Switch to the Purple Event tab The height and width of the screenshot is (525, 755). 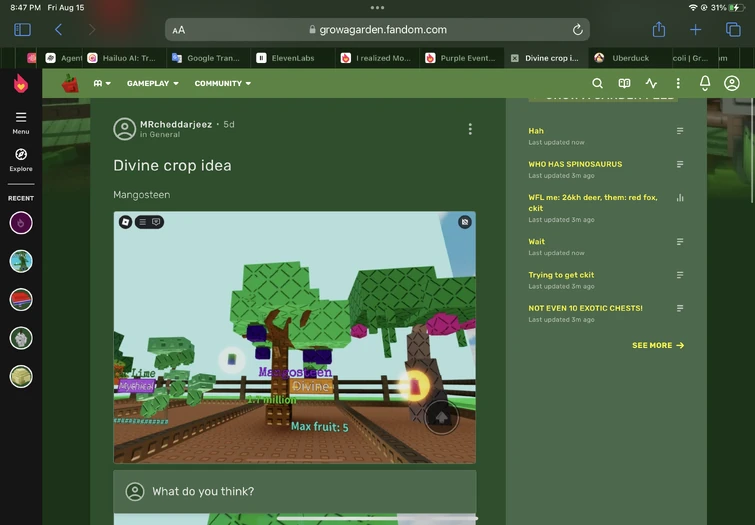(x=461, y=58)
